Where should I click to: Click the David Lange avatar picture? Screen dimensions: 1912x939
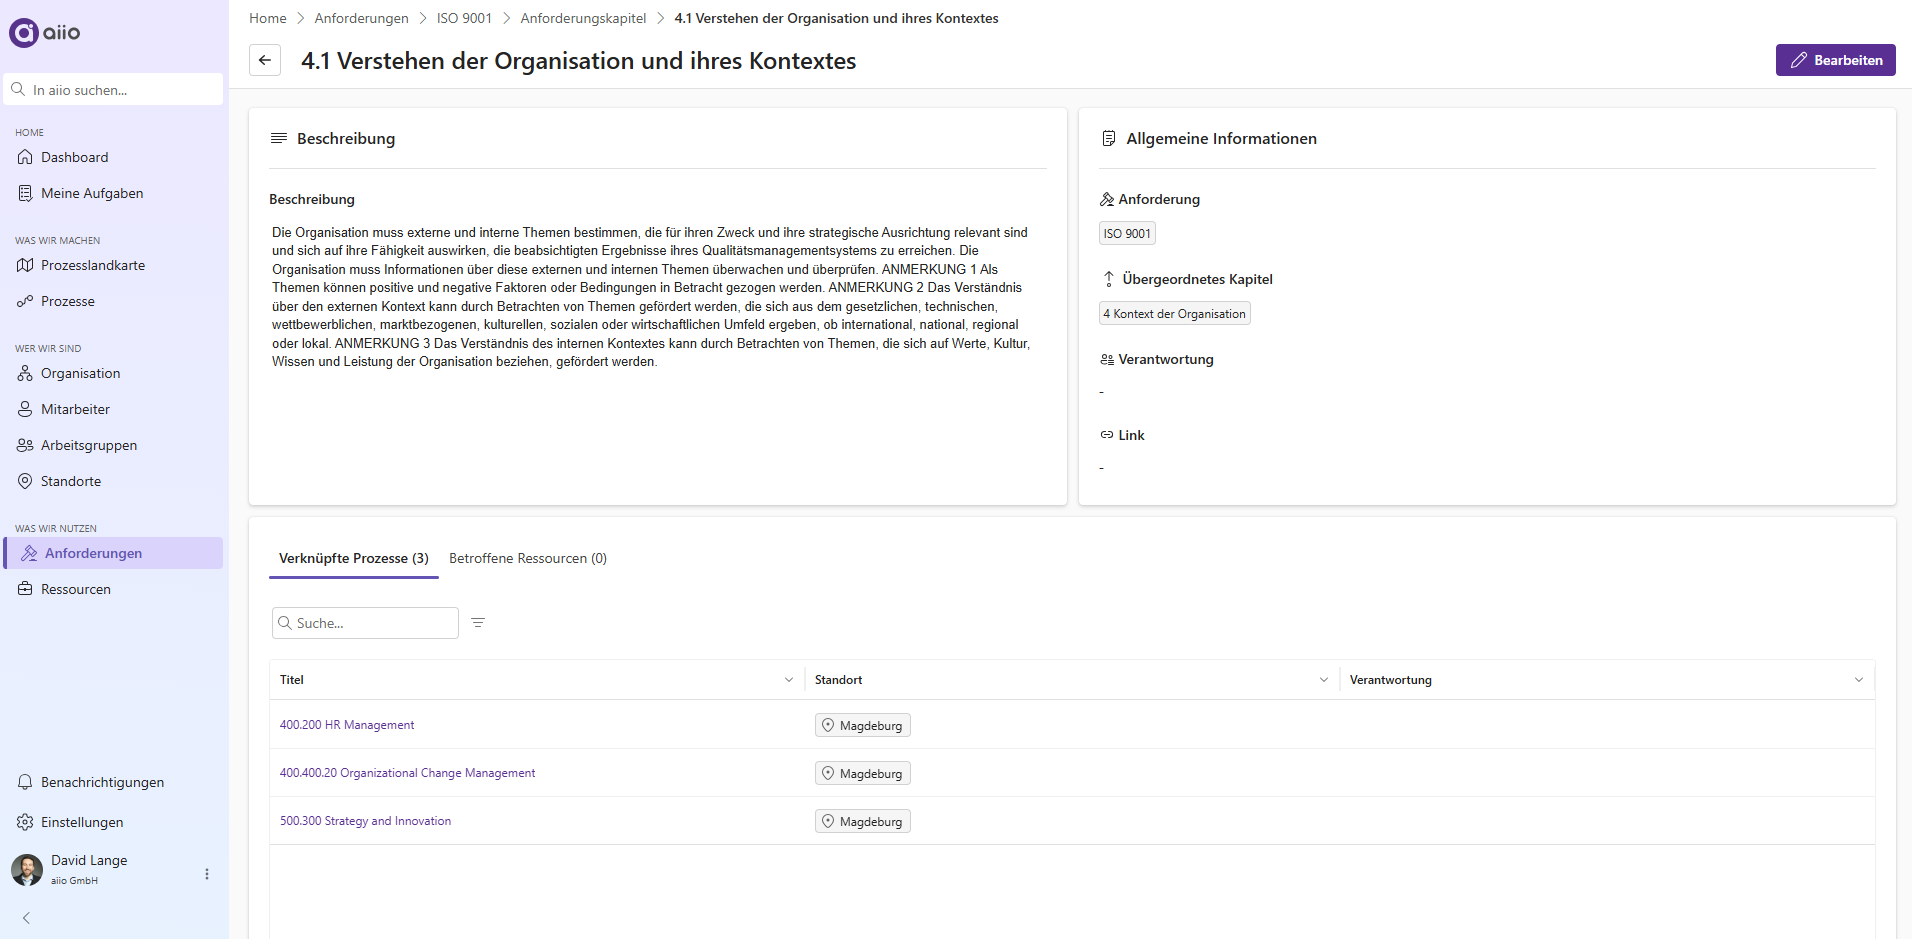(x=27, y=870)
